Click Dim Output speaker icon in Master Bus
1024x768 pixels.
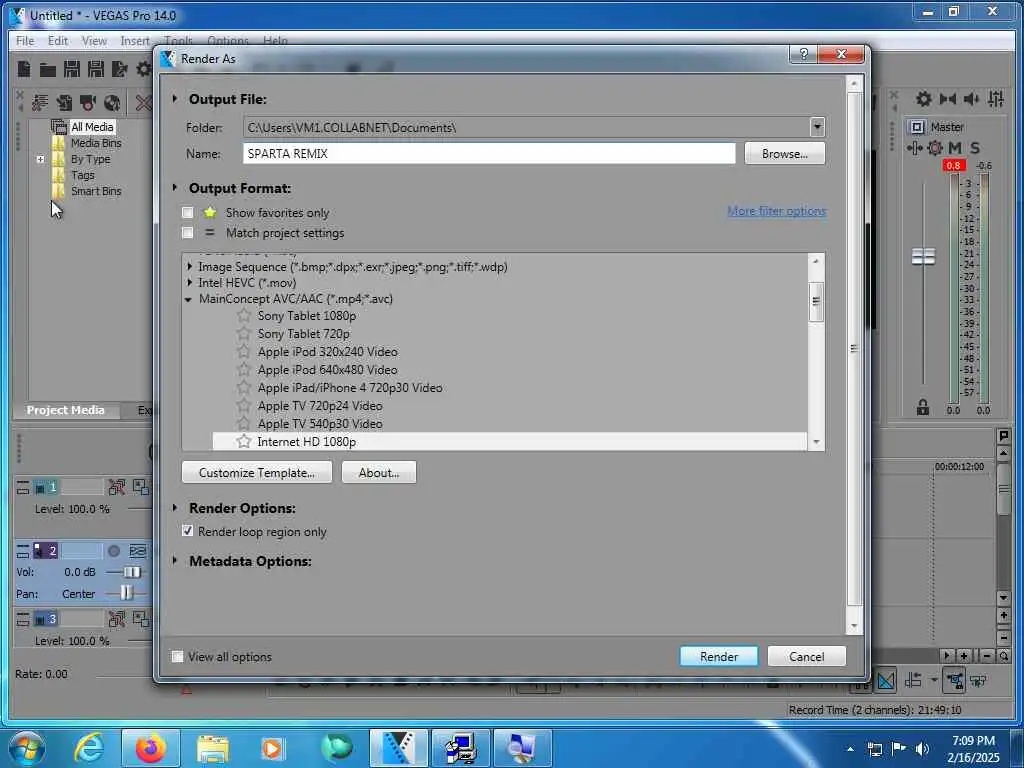(971, 99)
